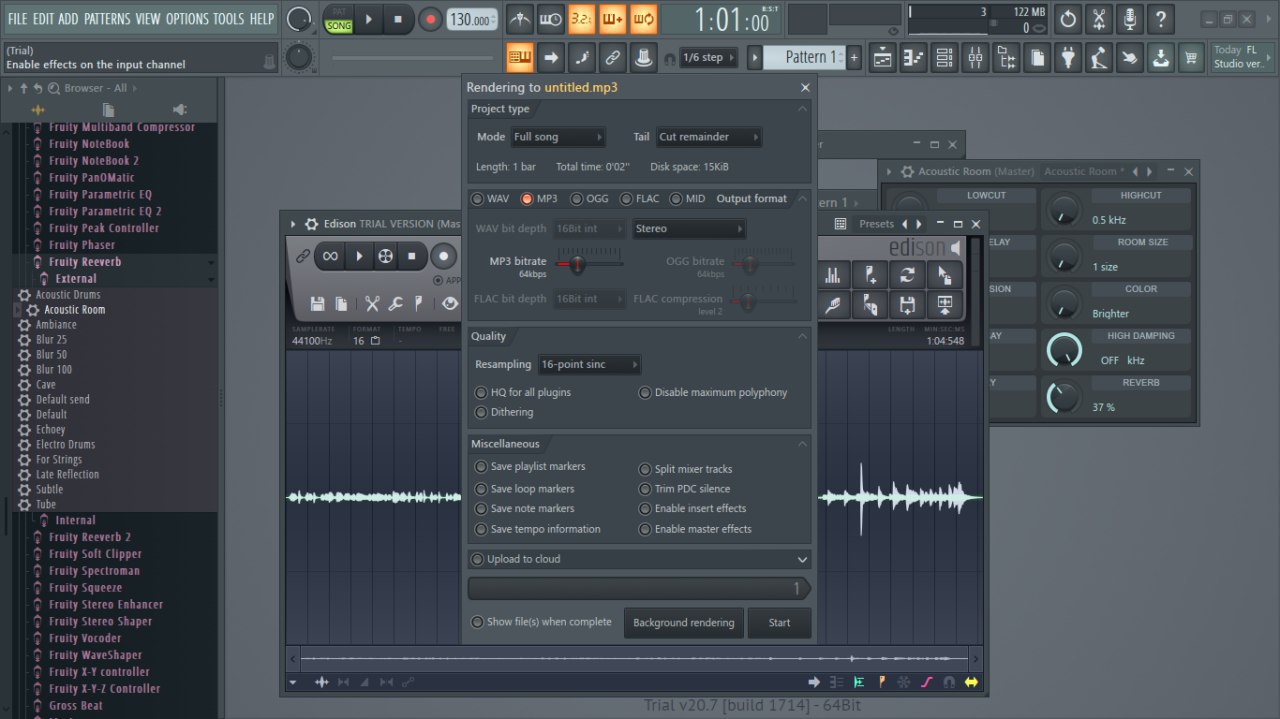The height and width of the screenshot is (719, 1280).
Task: Click Edison's save floppy disk icon
Action: coord(317,304)
